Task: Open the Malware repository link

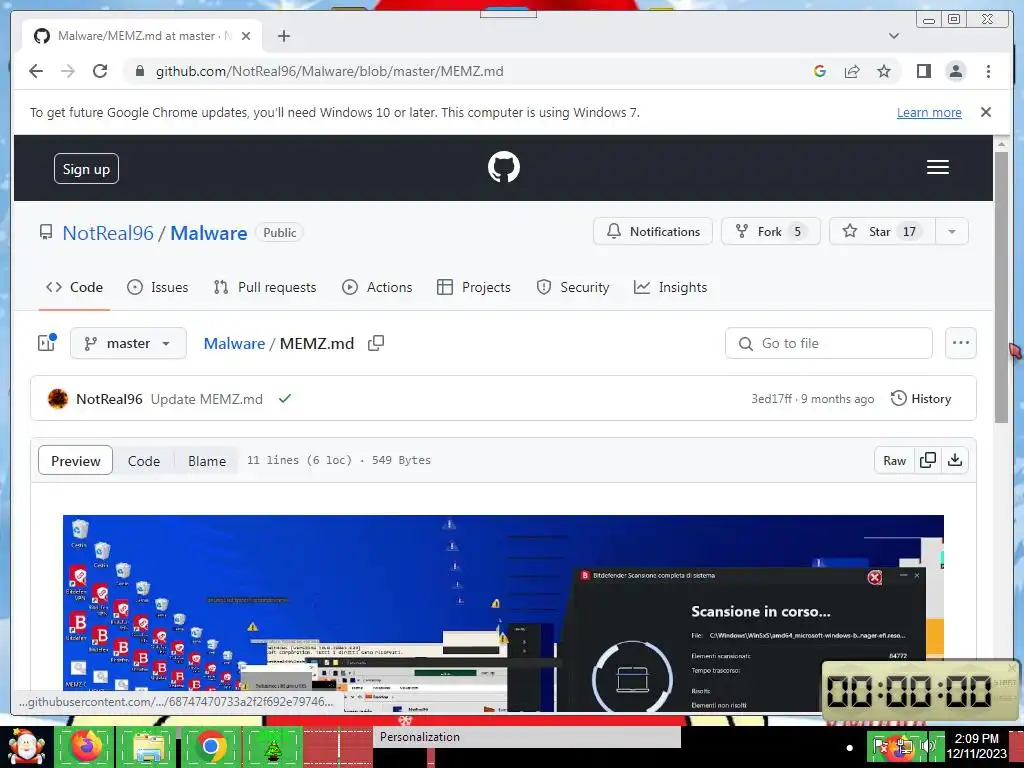Action: point(209,233)
